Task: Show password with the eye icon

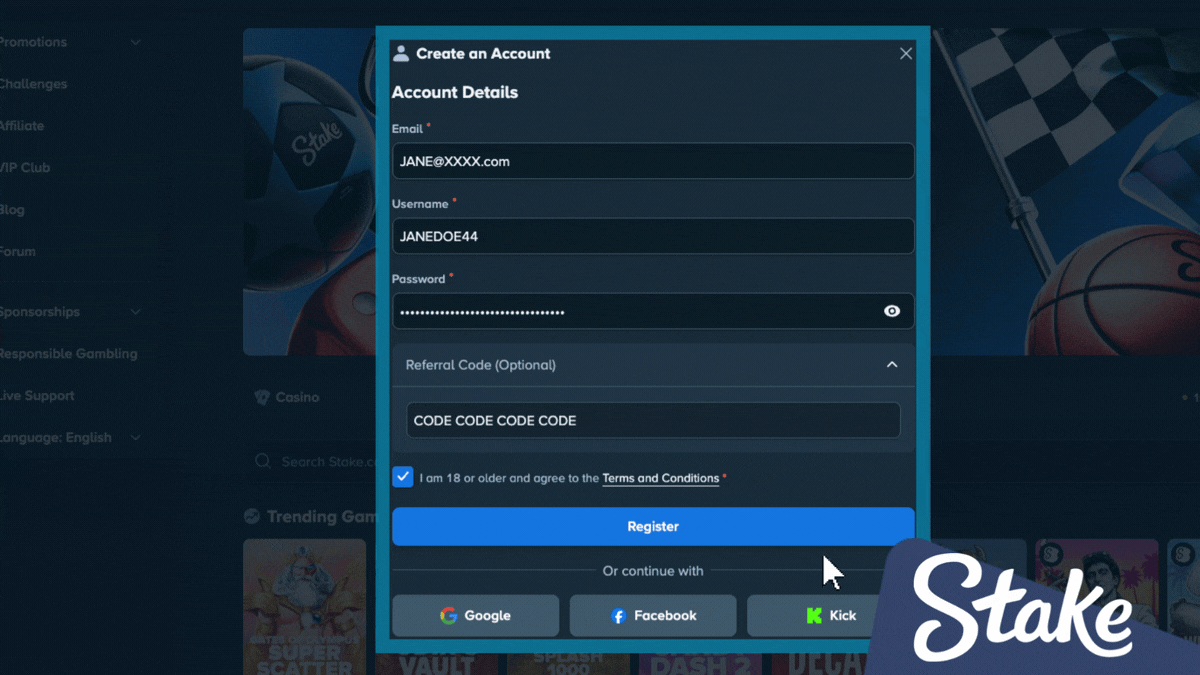Action: [x=892, y=312]
